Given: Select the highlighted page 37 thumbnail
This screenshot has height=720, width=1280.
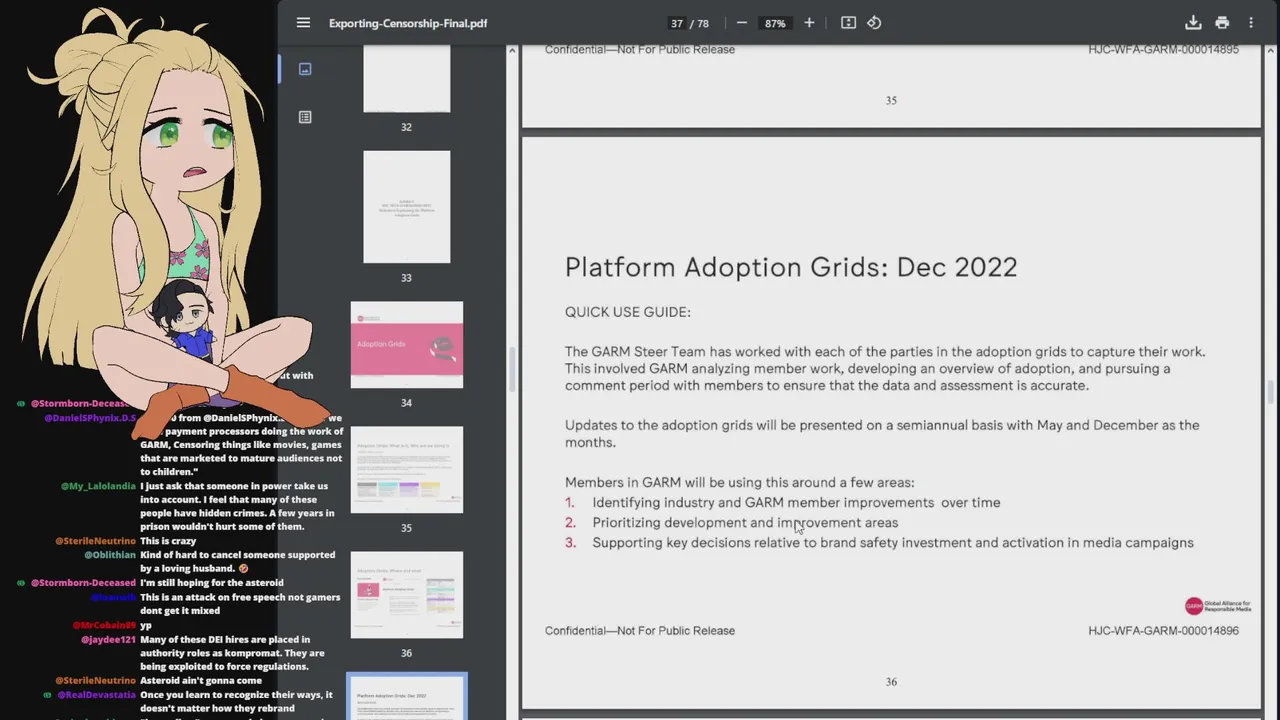Looking at the screenshot, I should (x=406, y=698).
